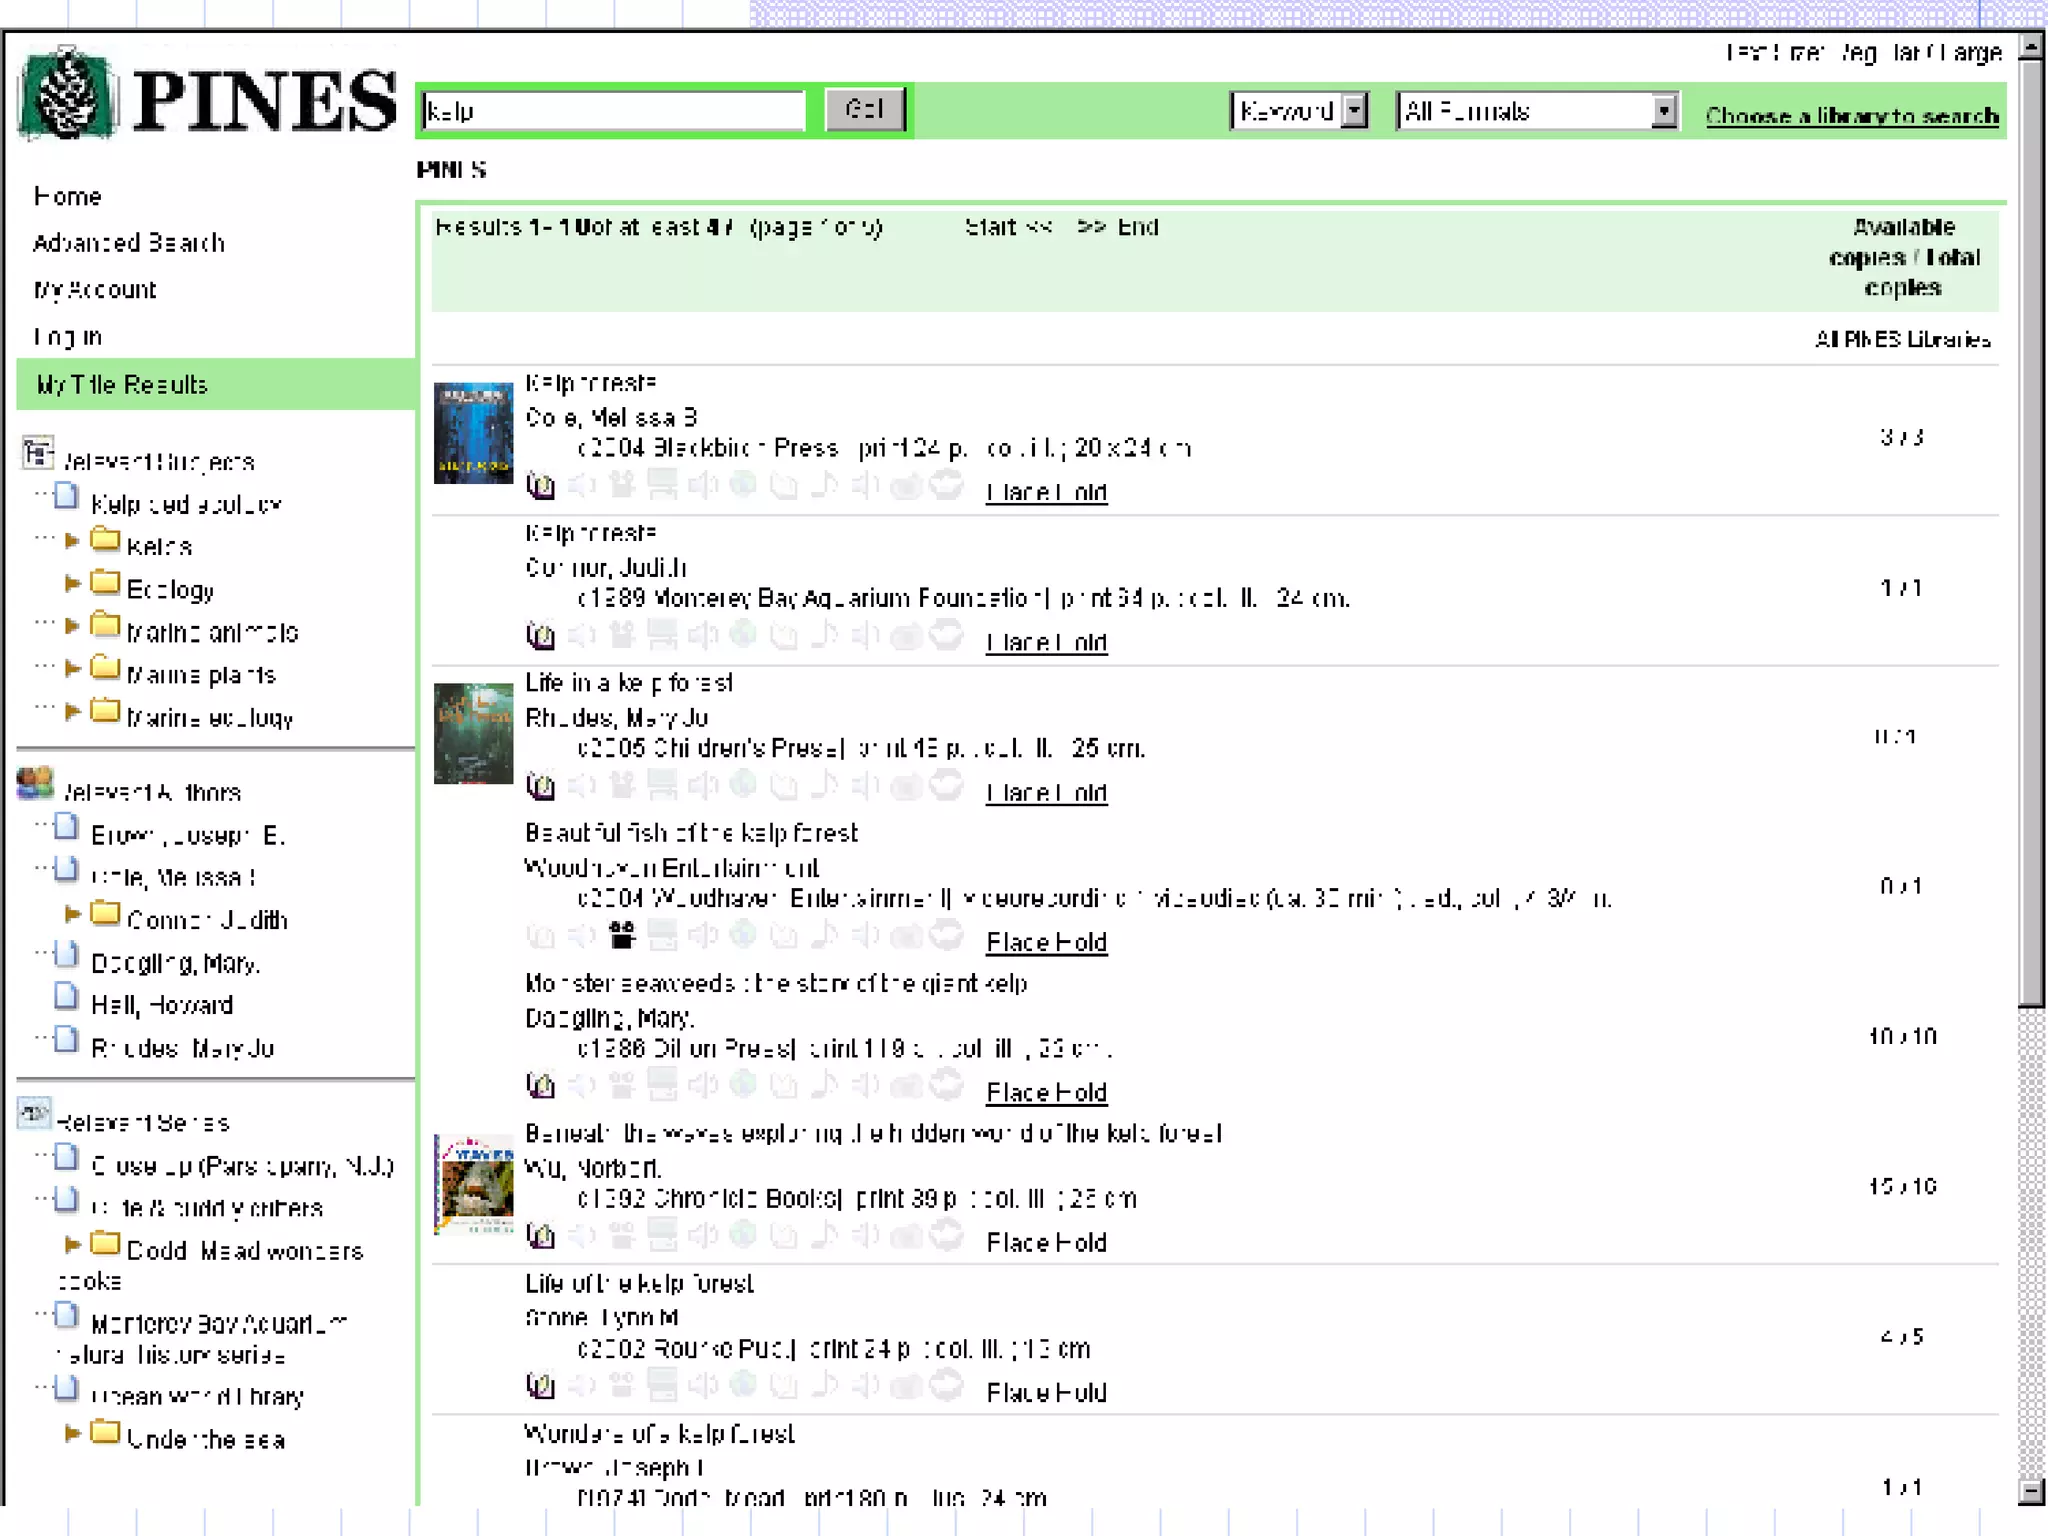
Task: Click the kelp search input field
Action: pos(612,111)
